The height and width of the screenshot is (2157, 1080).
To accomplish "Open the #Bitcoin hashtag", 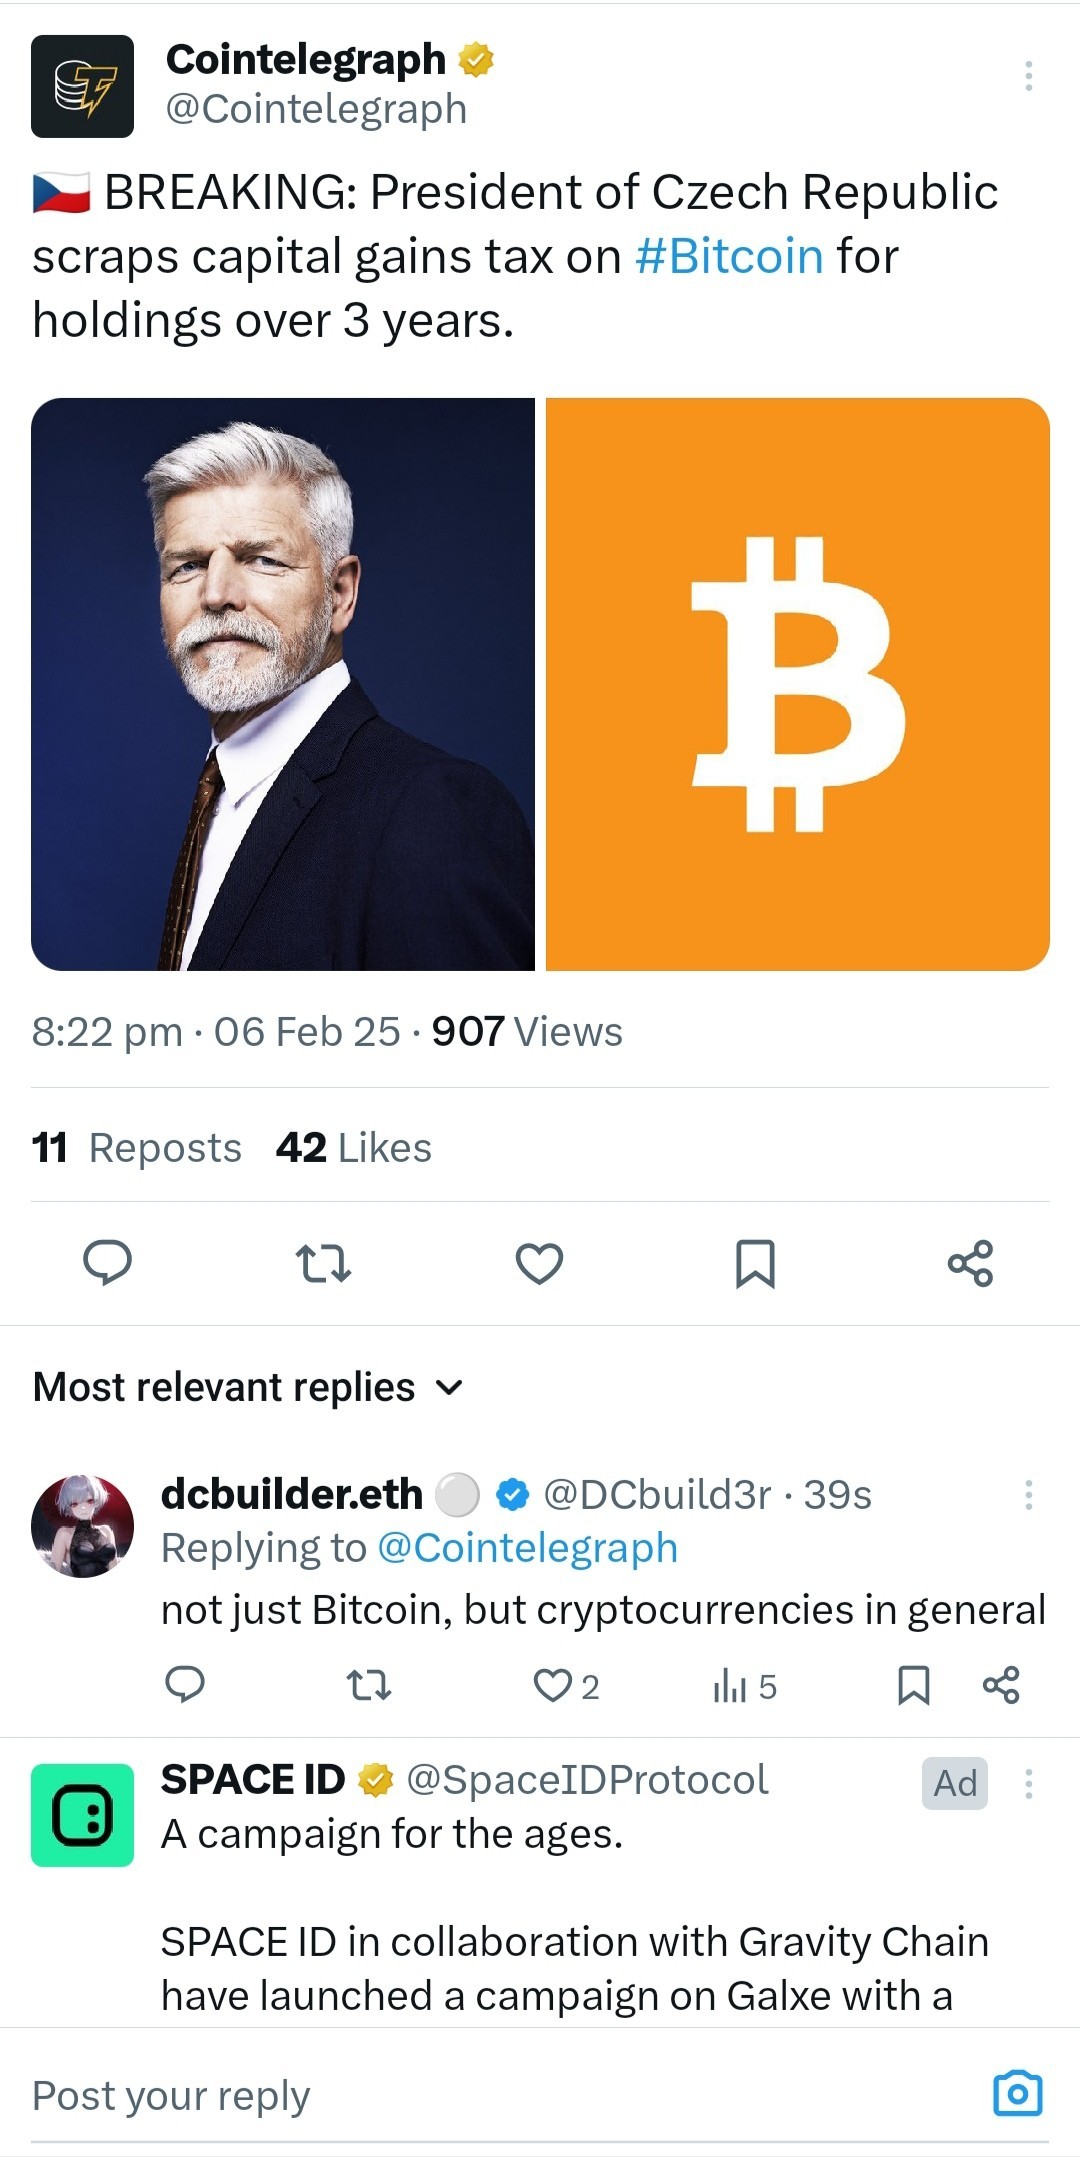I will (x=729, y=256).
